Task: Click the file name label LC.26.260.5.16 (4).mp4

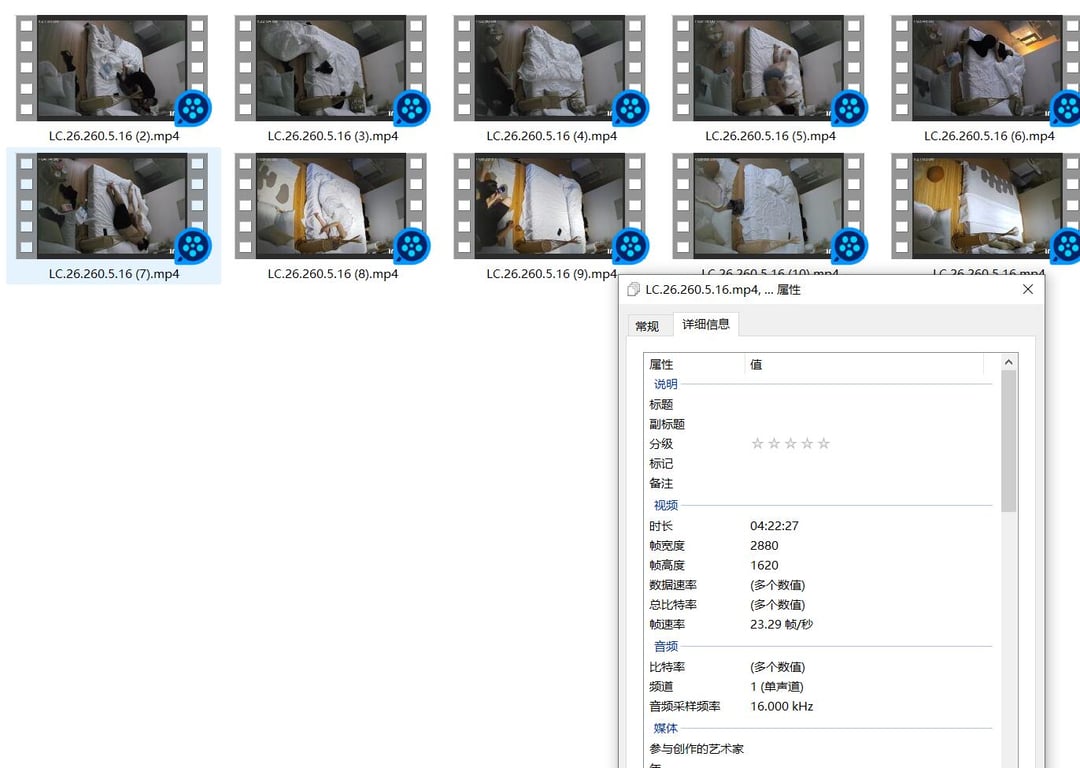Action: point(552,136)
